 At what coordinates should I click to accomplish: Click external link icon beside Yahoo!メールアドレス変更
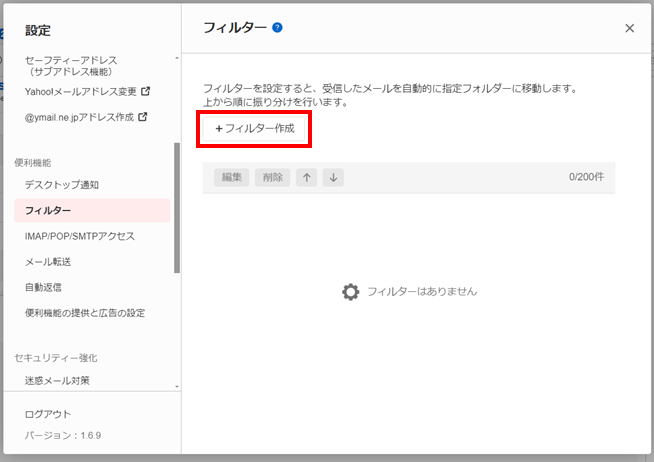point(146,91)
